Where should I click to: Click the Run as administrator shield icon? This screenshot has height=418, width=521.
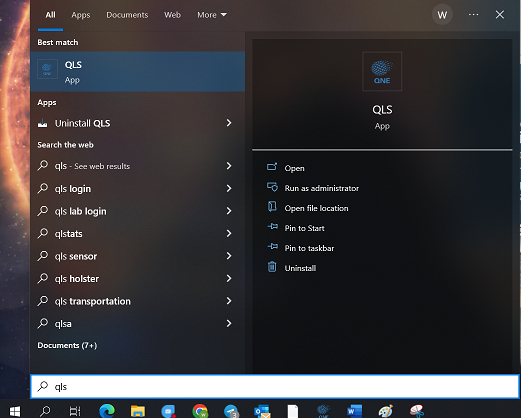[272, 187]
